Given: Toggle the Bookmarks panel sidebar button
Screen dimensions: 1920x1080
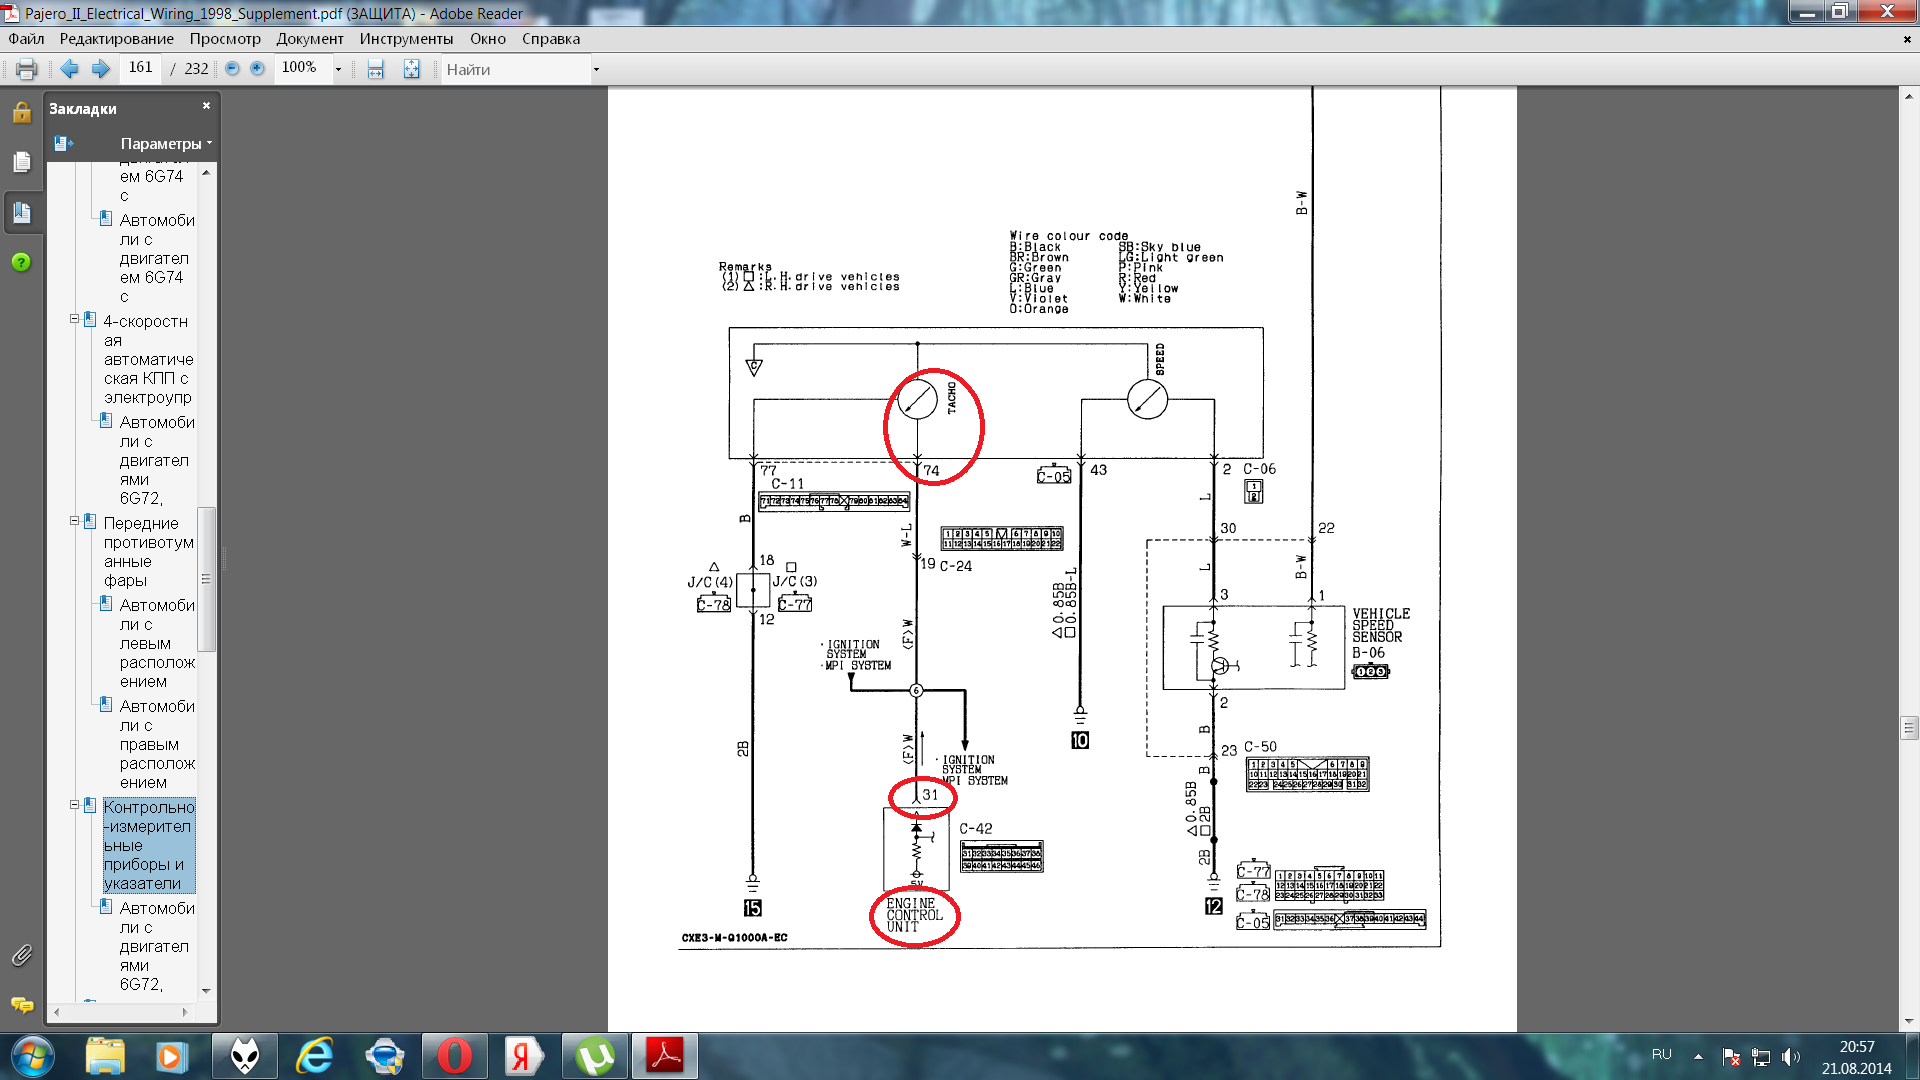Looking at the screenshot, I should pyautogui.click(x=22, y=212).
